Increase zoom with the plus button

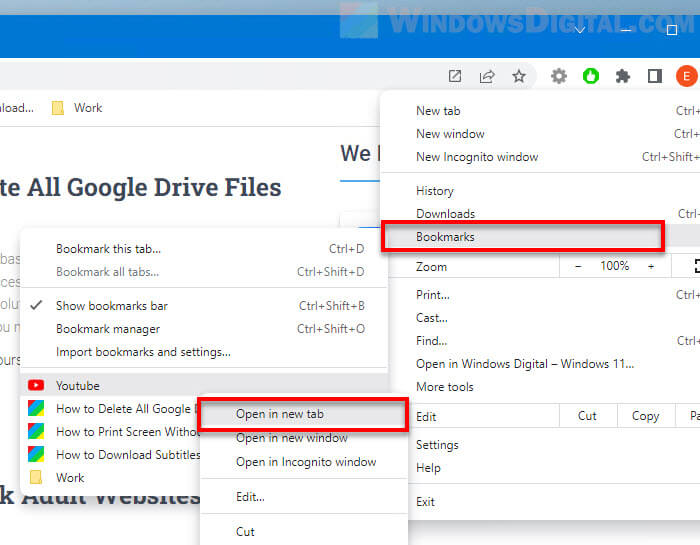[x=651, y=267]
